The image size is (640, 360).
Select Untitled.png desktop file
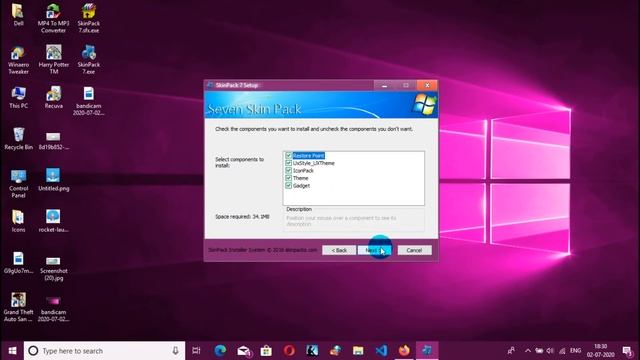coord(53,180)
